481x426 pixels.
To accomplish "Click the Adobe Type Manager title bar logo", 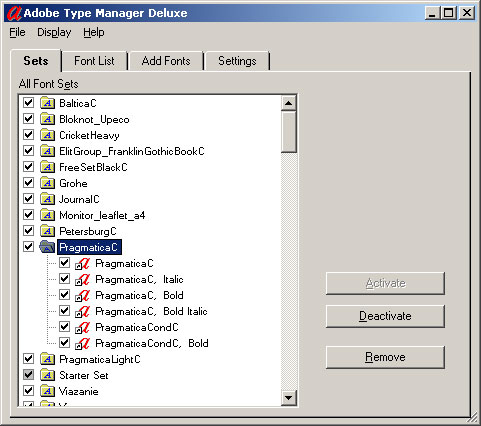I will (x=14, y=13).
